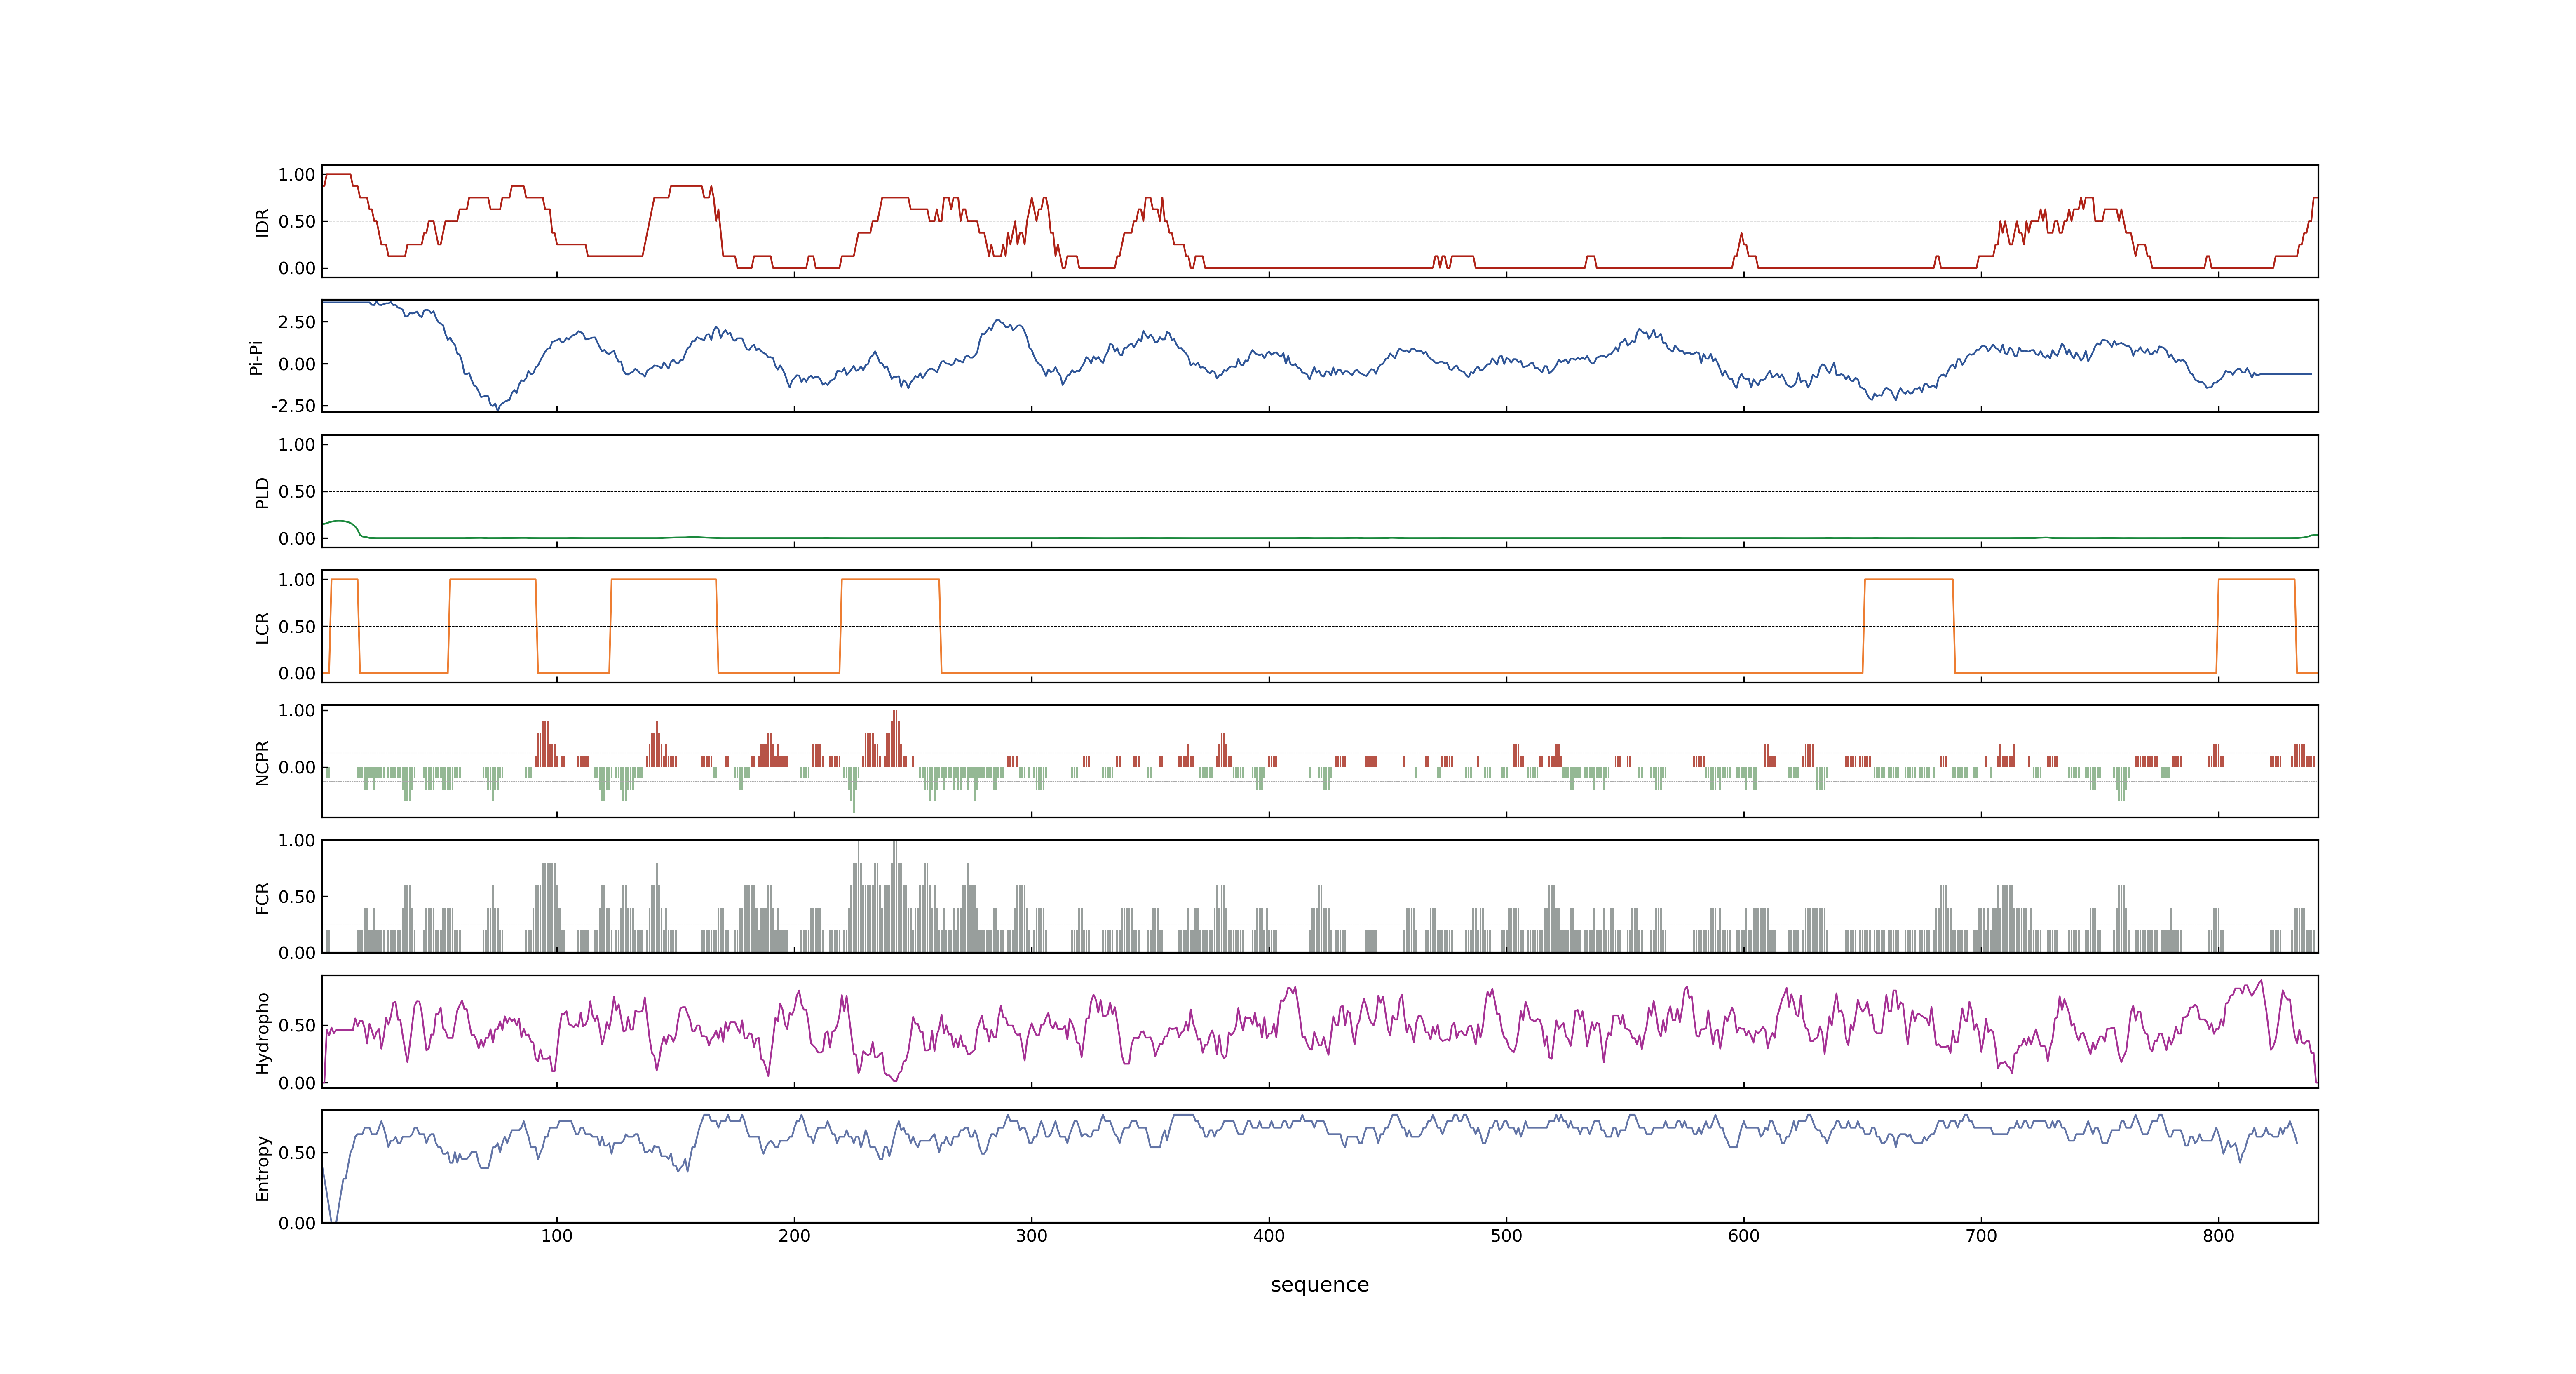Click the 2.50 tick on Pi-Pi axis
Image resolution: width=2576 pixels, height=1374 pixels.
pos(297,322)
